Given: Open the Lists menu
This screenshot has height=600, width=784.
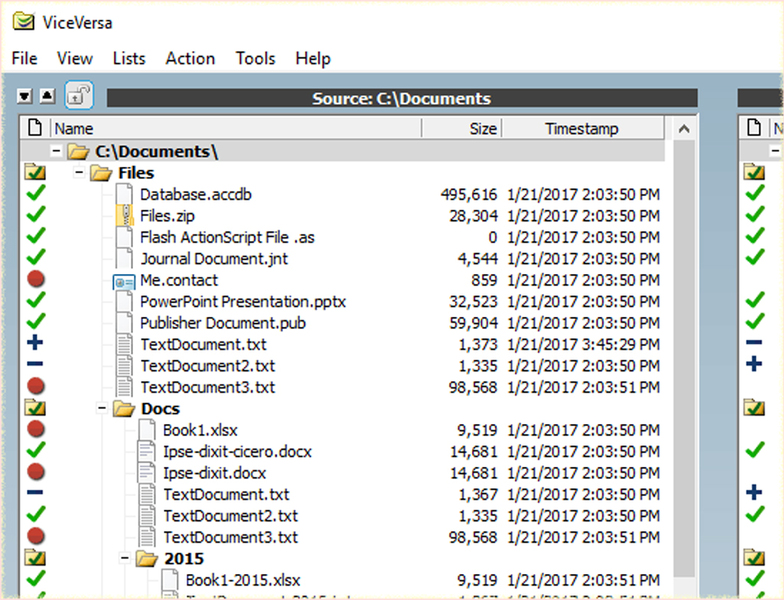Looking at the screenshot, I should pos(129,58).
